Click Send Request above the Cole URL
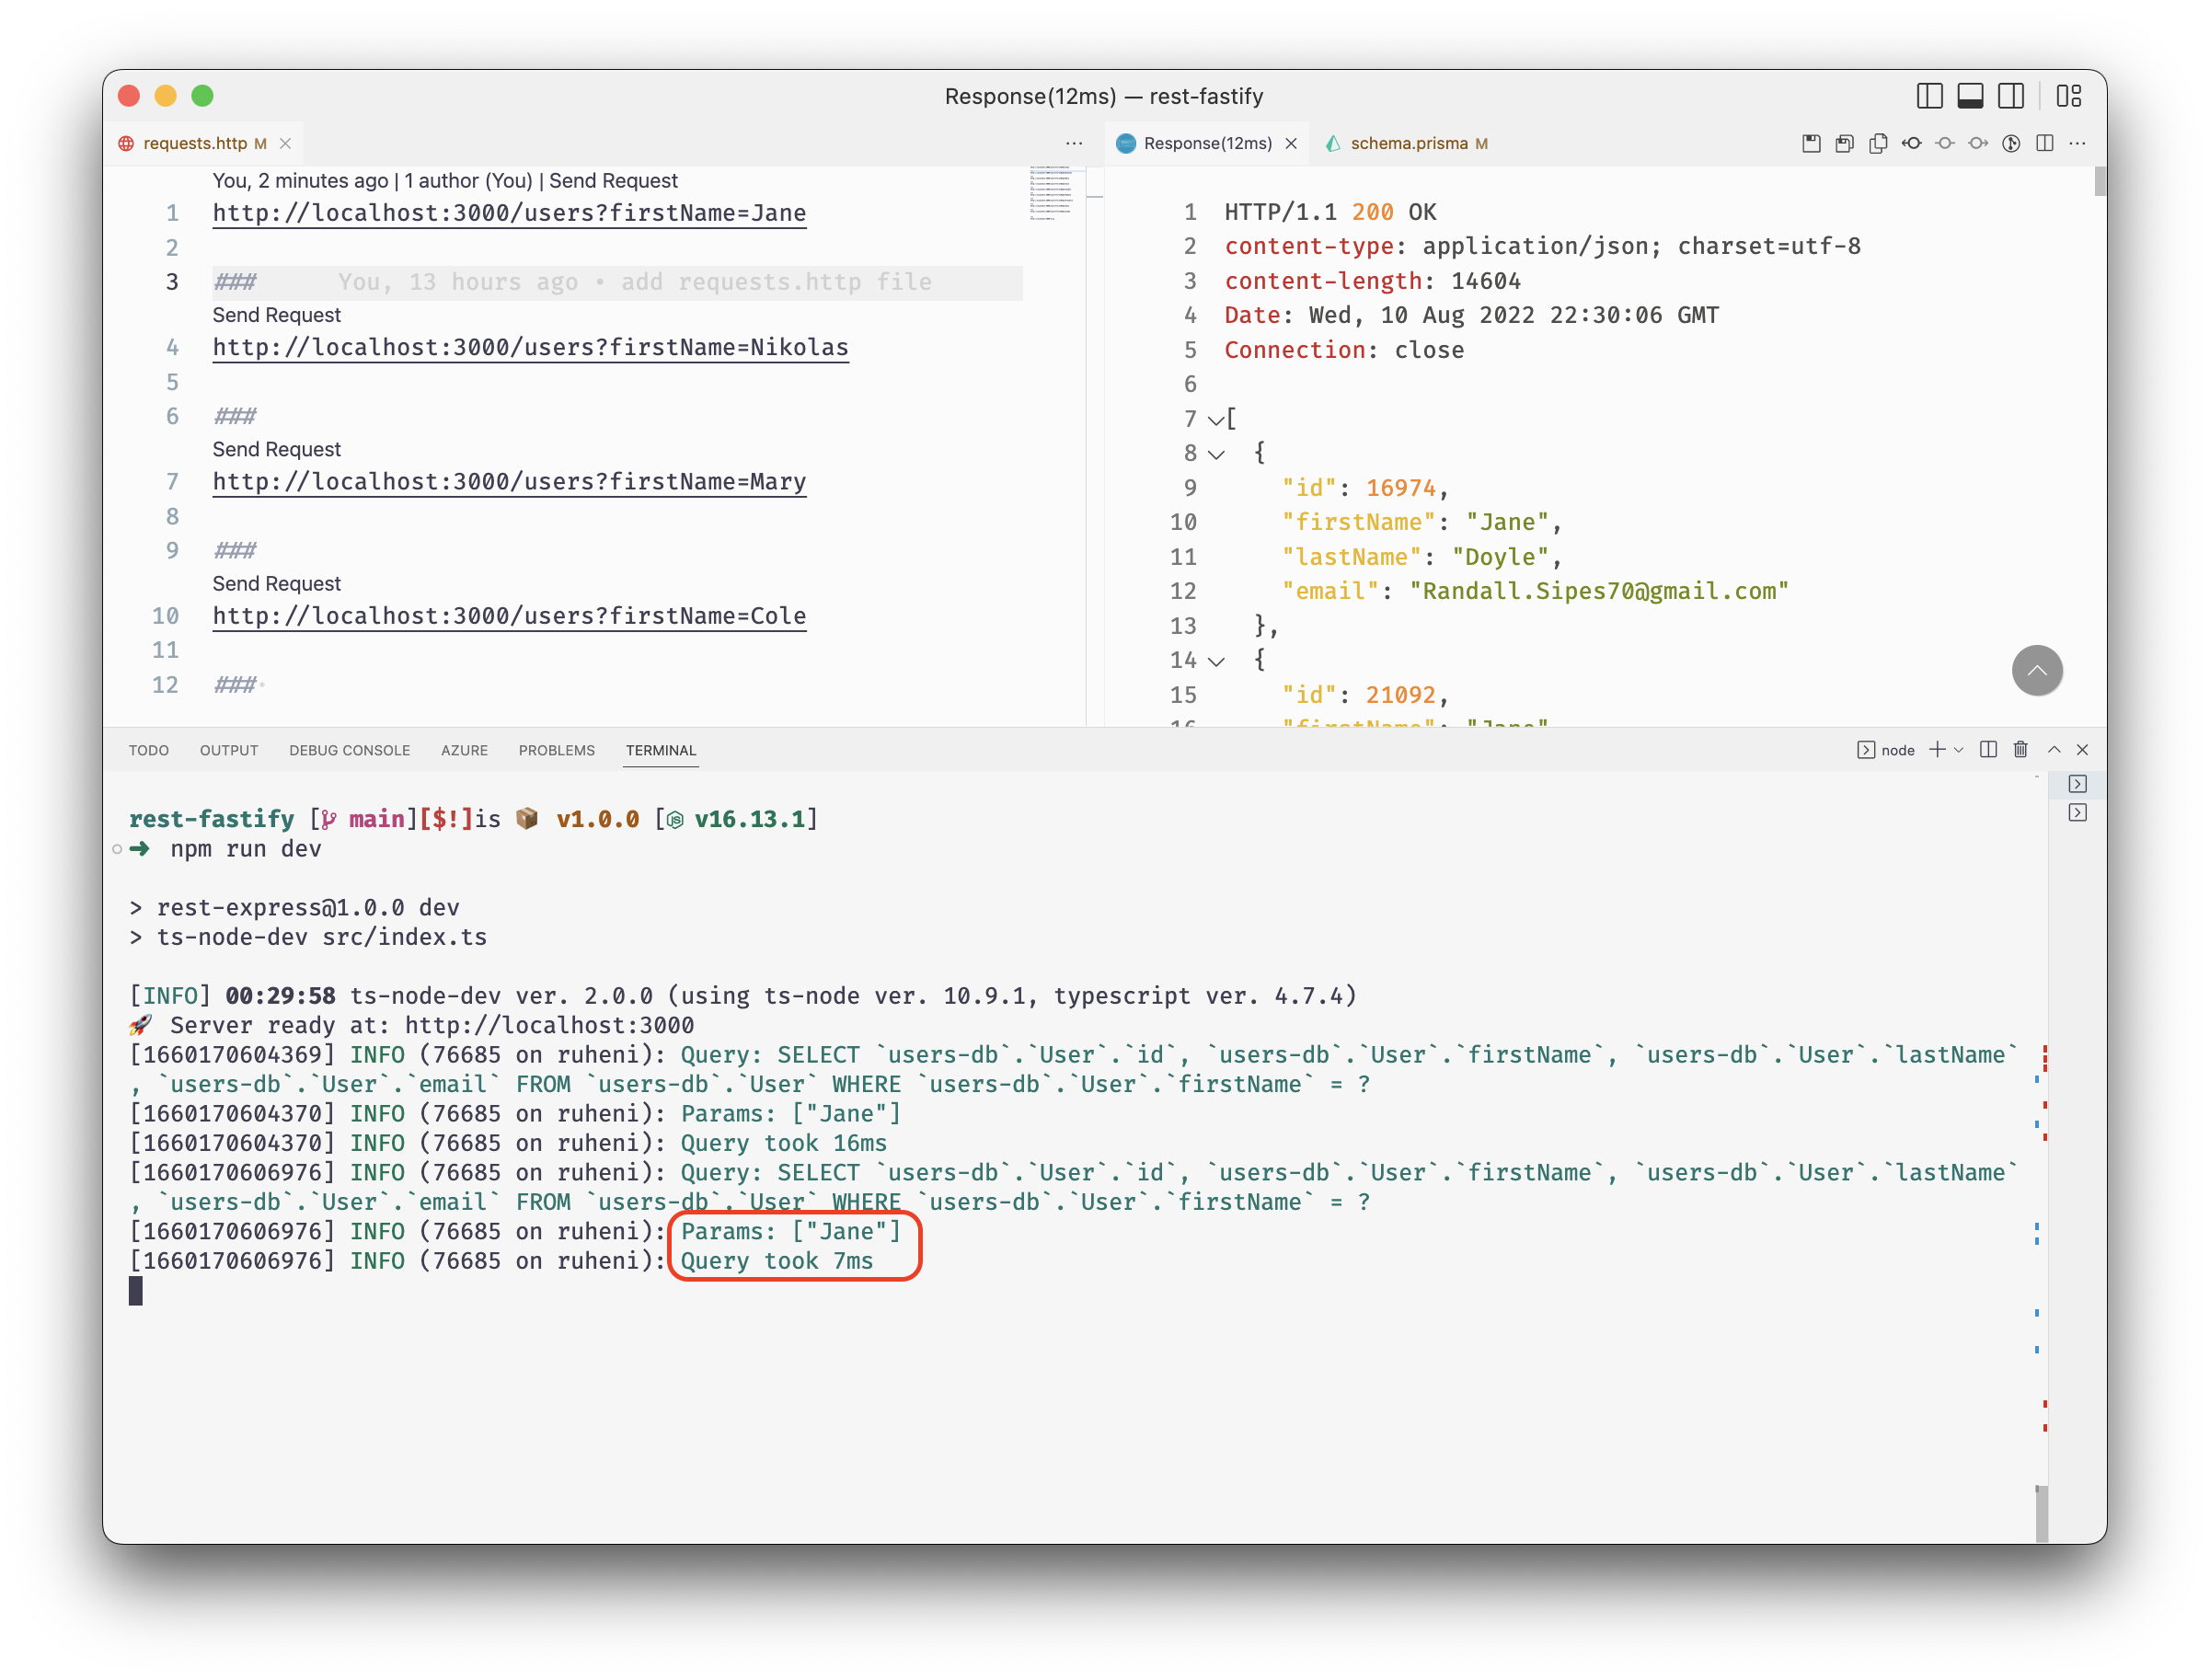 click(x=276, y=583)
